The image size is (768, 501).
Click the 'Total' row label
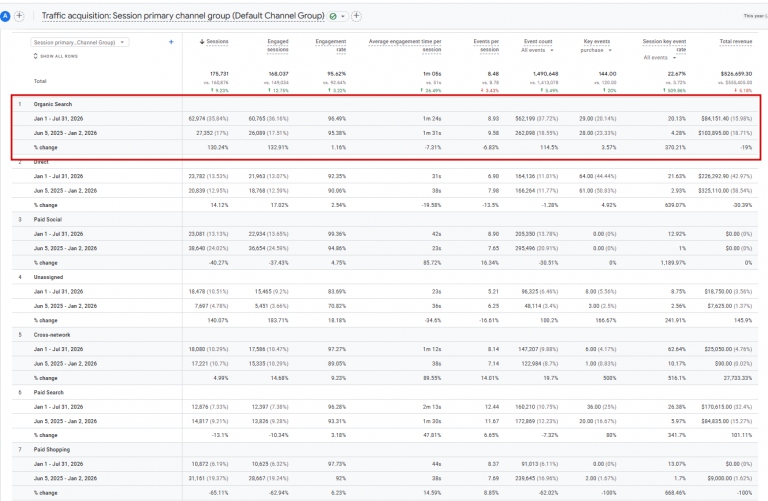(x=40, y=81)
